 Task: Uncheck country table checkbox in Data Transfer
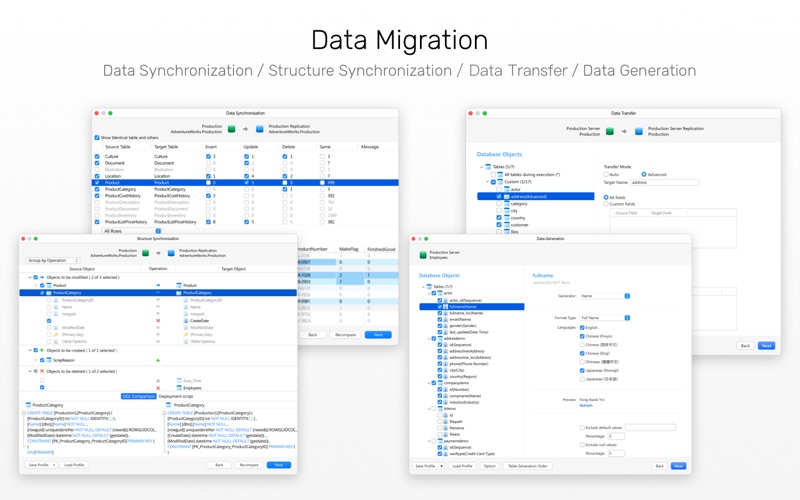coord(499,218)
